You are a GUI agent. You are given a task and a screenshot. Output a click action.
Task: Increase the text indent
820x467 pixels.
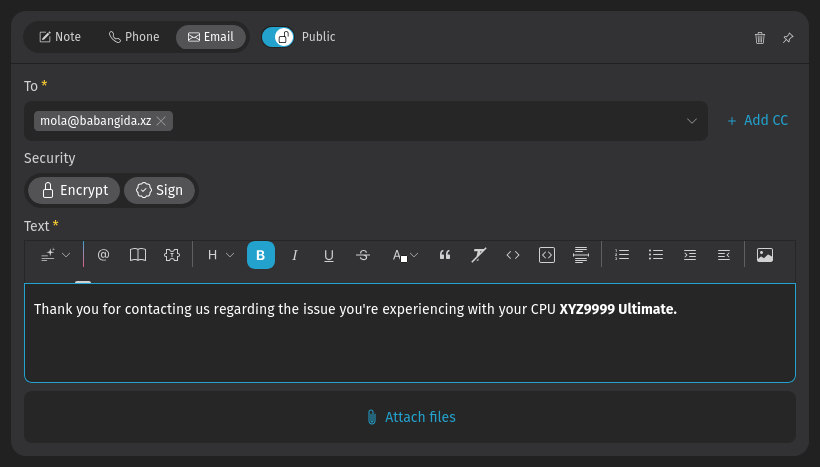[x=690, y=255]
